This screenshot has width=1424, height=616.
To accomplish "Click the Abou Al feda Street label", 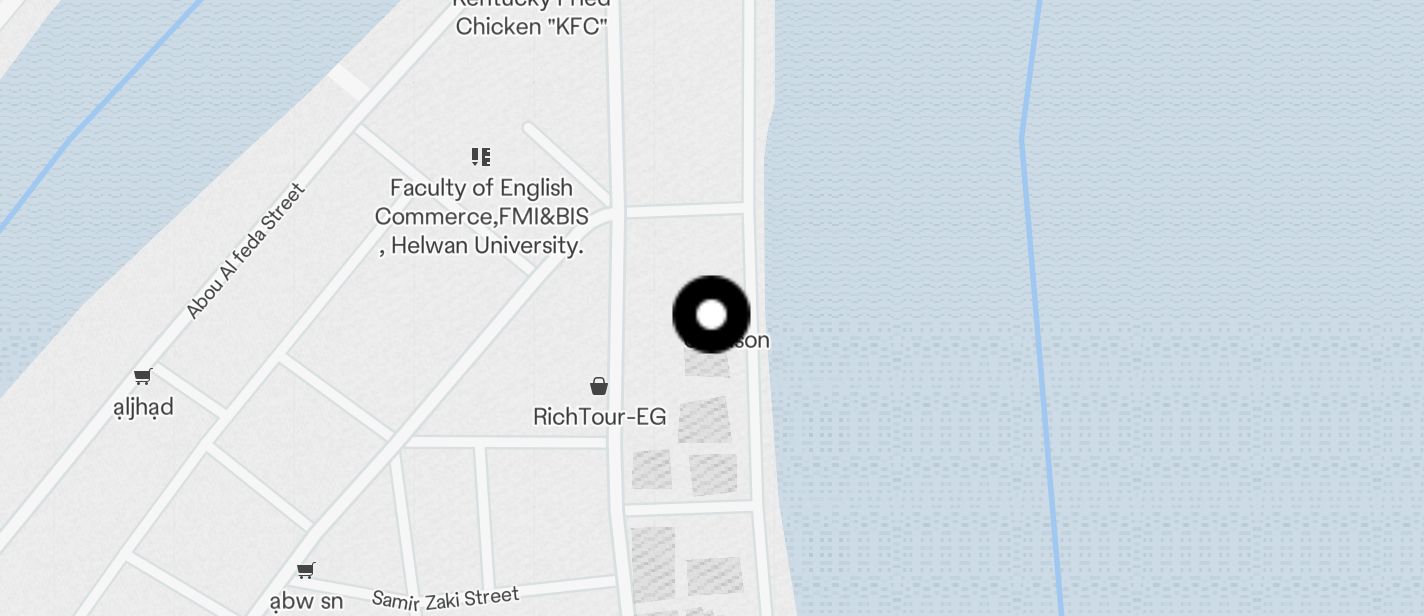I will (245, 251).
